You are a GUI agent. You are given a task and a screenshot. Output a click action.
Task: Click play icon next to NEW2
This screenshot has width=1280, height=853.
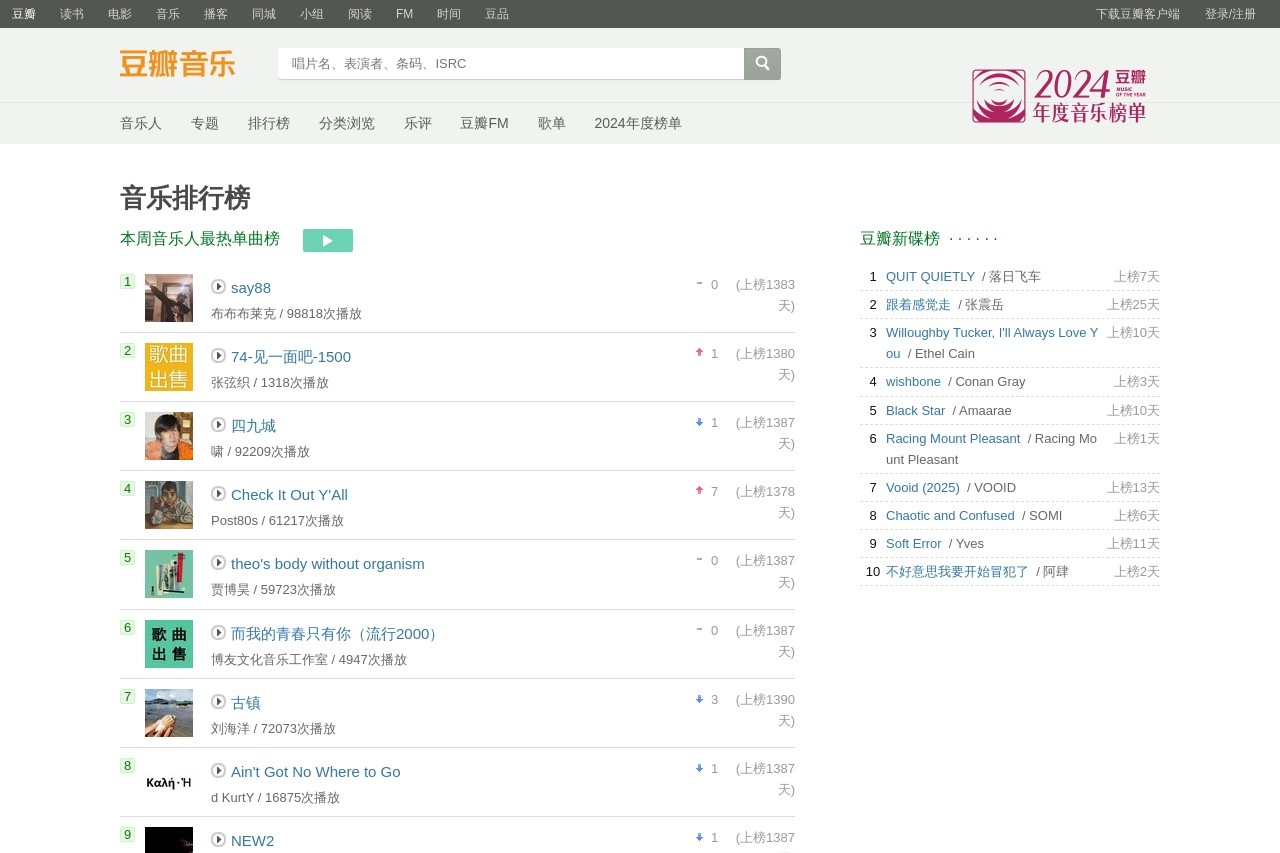click(x=218, y=840)
